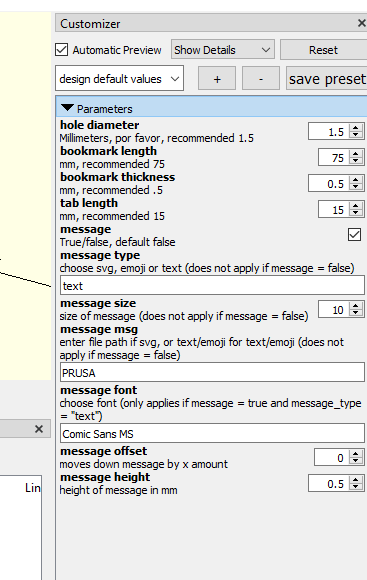Screen dimensions: 367x580
Task: Increase message size with up arrow
Action: coord(356,306)
